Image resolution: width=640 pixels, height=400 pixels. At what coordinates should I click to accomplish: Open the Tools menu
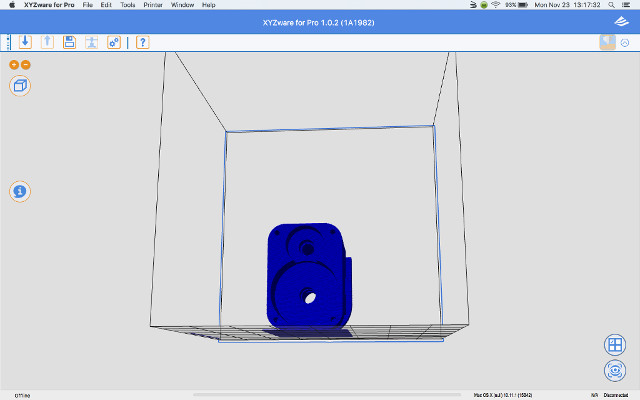(128, 5)
